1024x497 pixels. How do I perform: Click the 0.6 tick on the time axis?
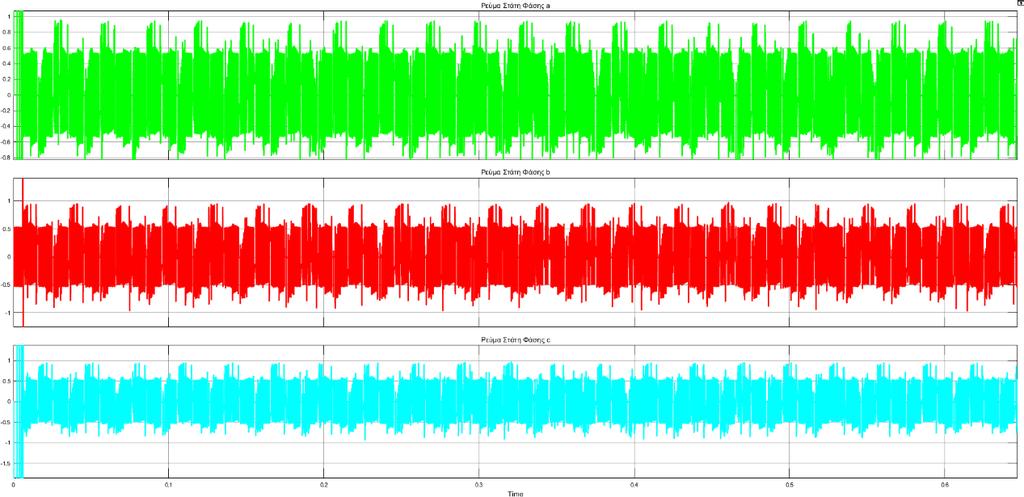[x=944, y=486]
